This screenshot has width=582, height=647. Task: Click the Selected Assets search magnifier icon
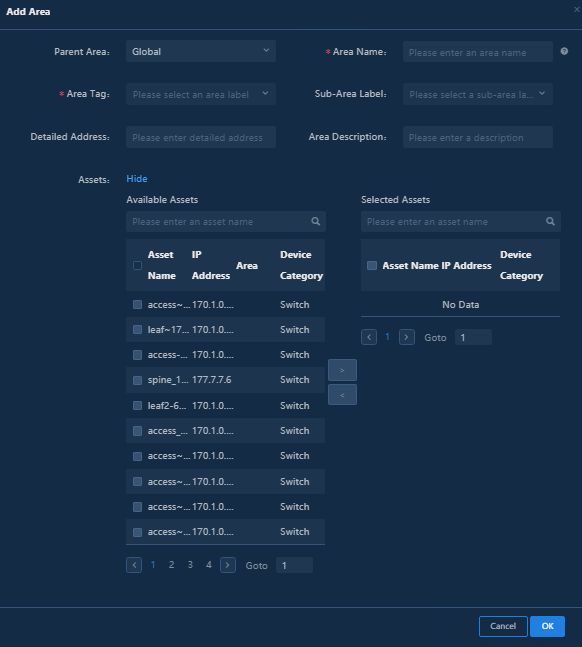coord(550,222)
